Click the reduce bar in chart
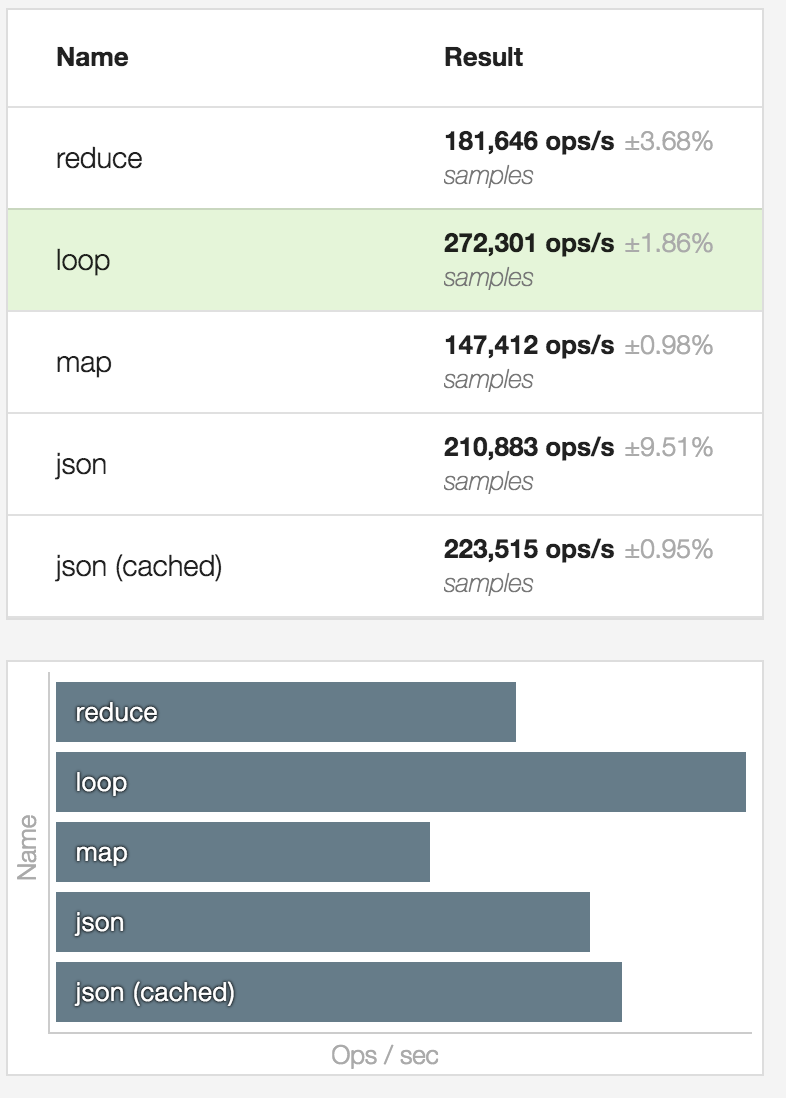786x1098 pixels. tap(286, 712)
